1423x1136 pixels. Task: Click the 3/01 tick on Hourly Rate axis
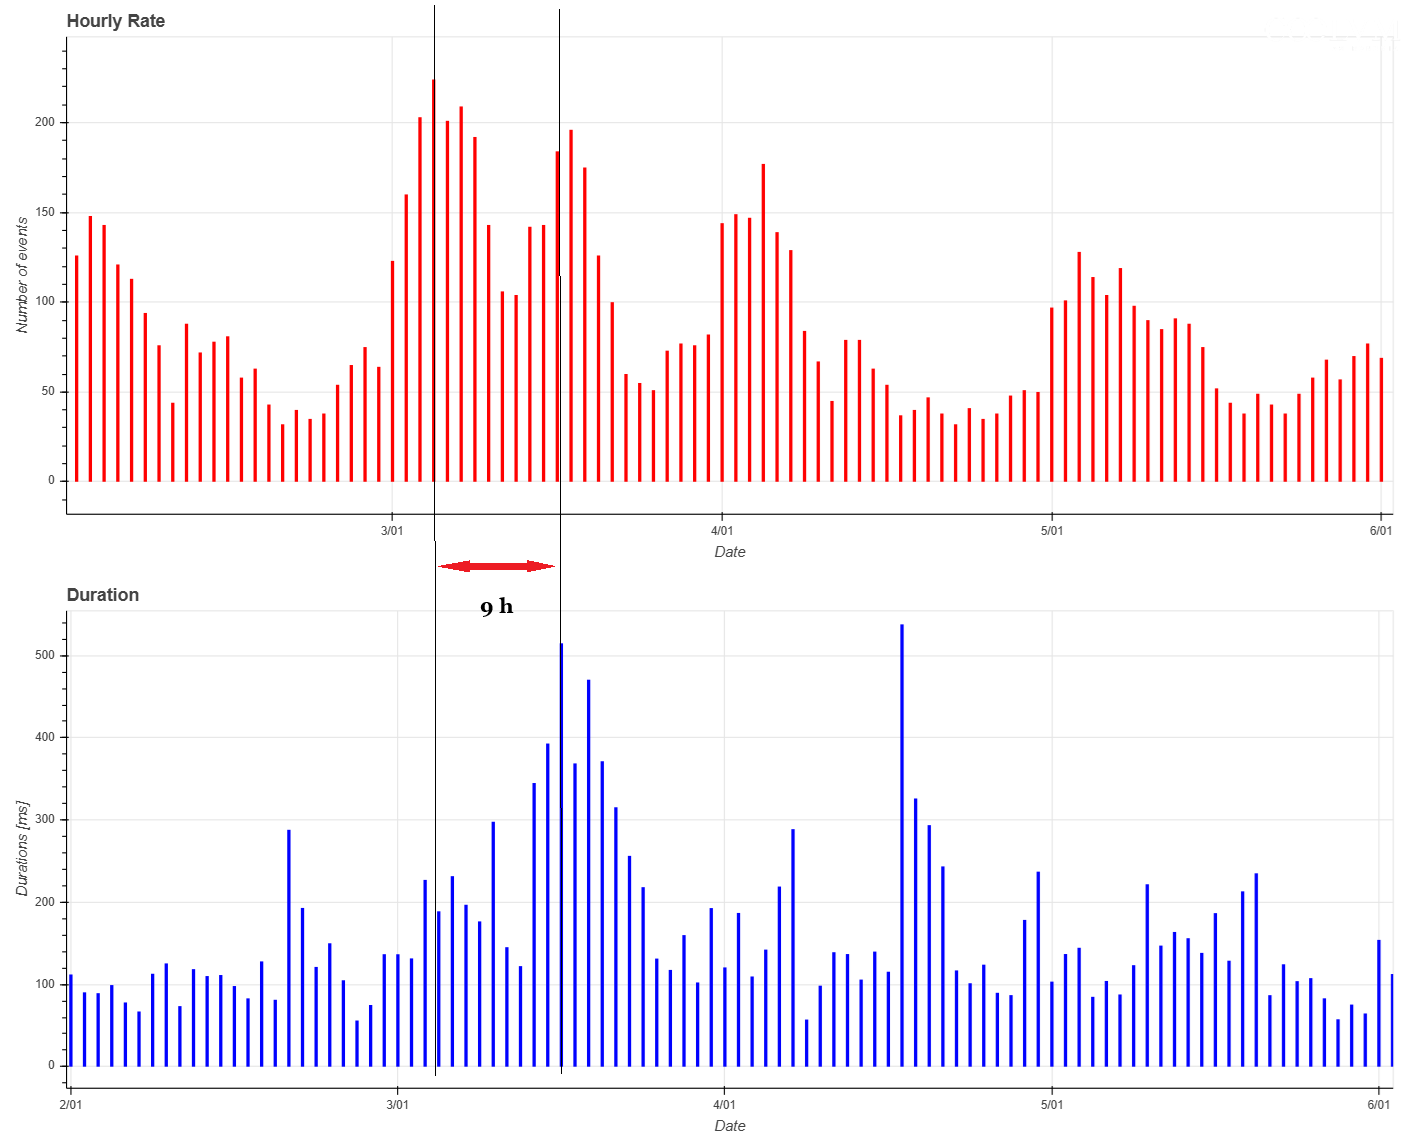coord(392,531)
